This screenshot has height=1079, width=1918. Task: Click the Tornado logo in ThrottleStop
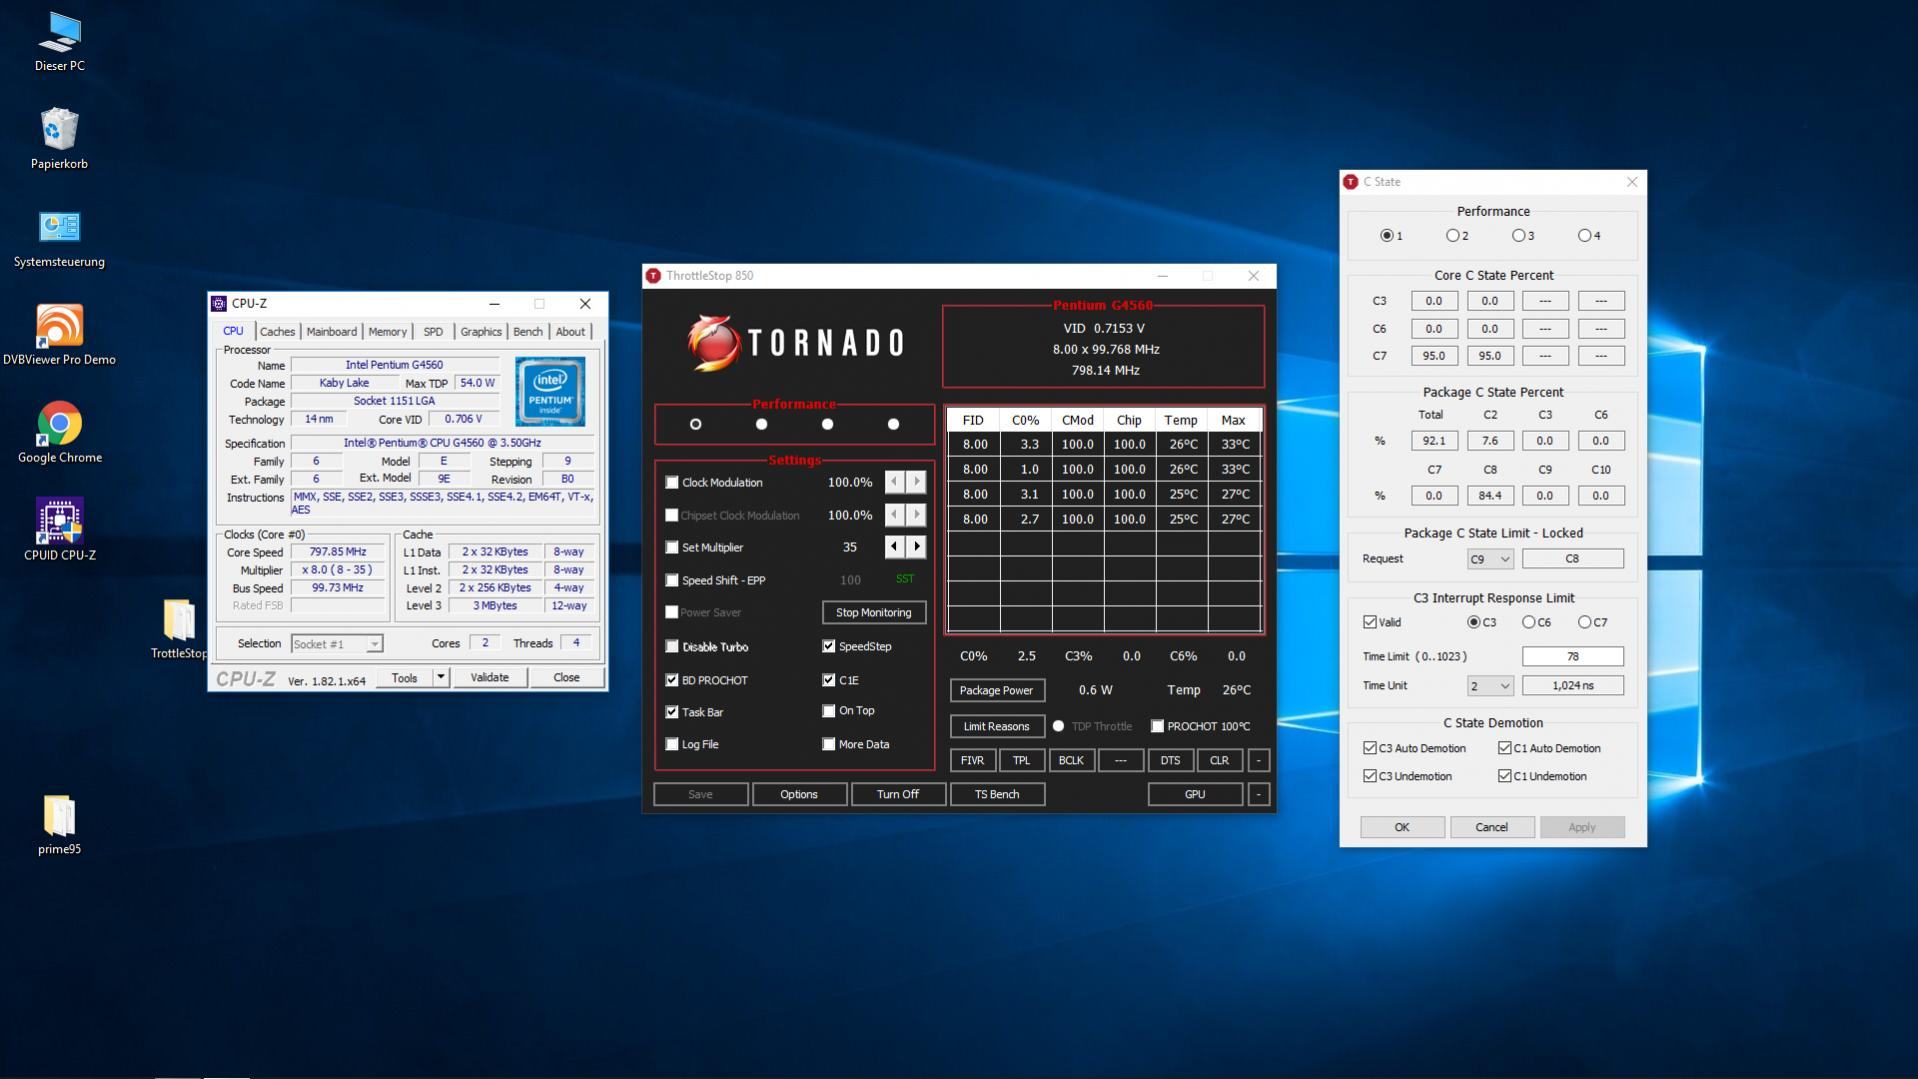(796, 343)
